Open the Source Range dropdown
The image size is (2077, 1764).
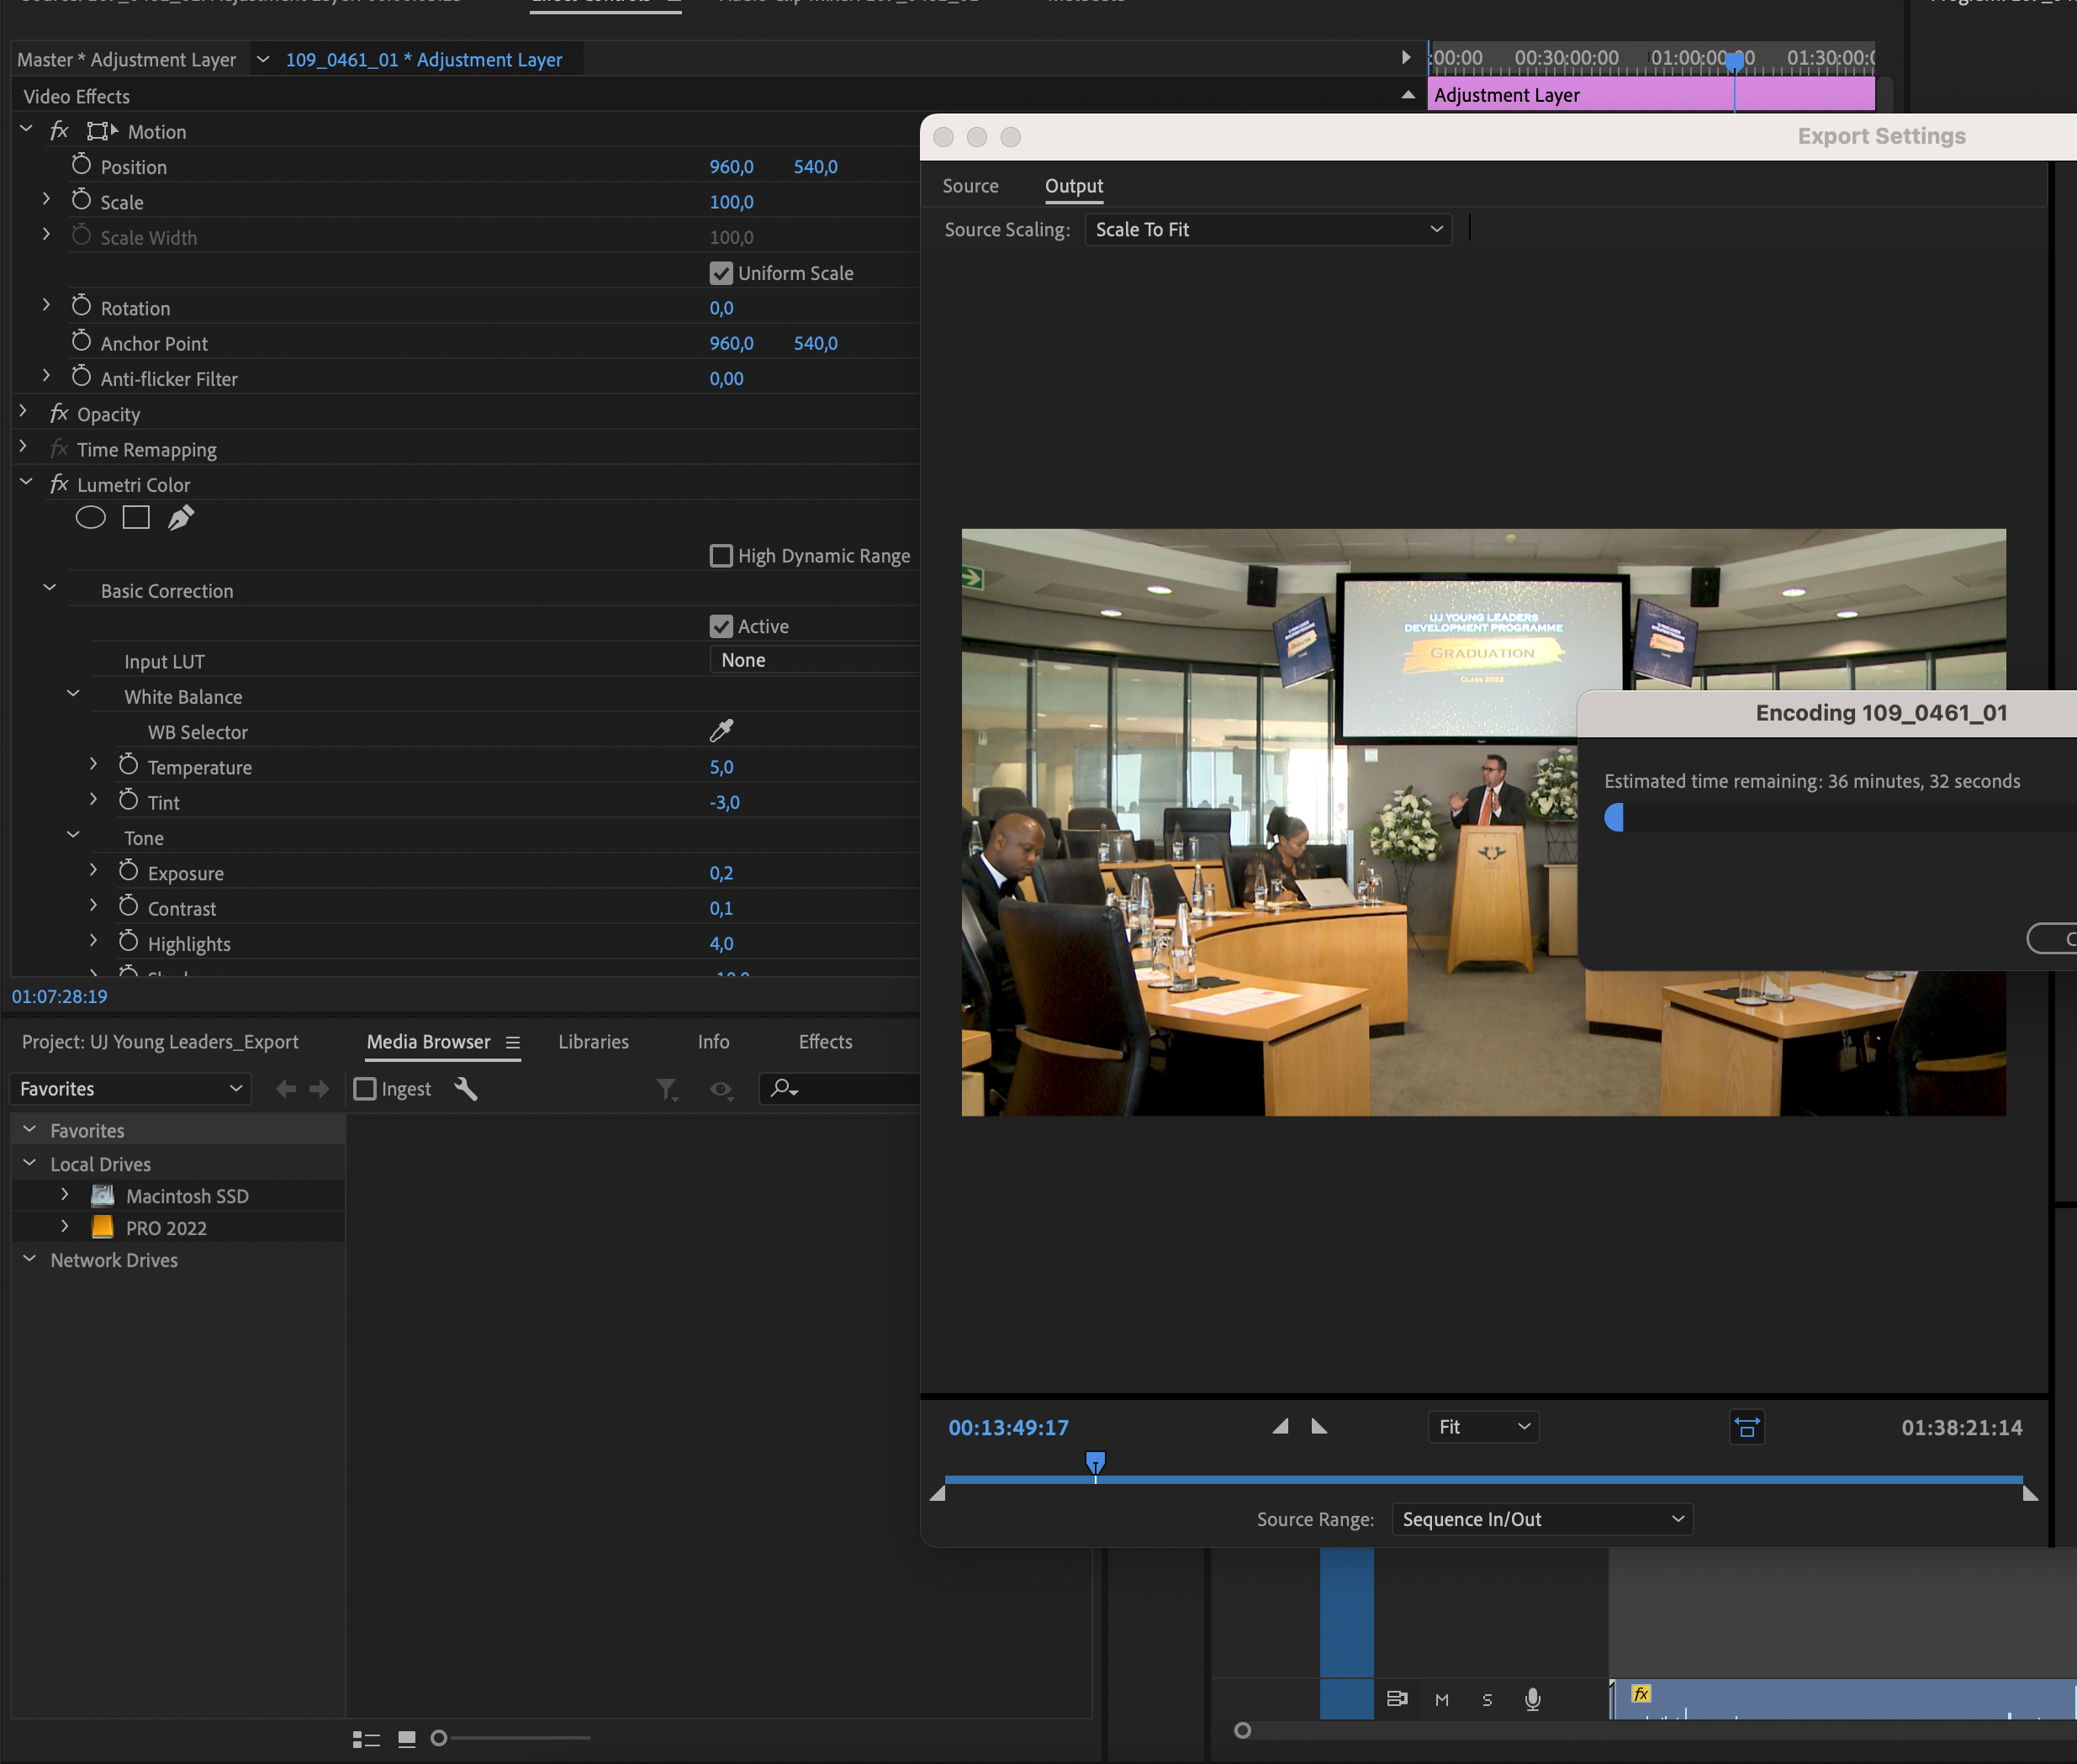[x=1541, y=1519]
